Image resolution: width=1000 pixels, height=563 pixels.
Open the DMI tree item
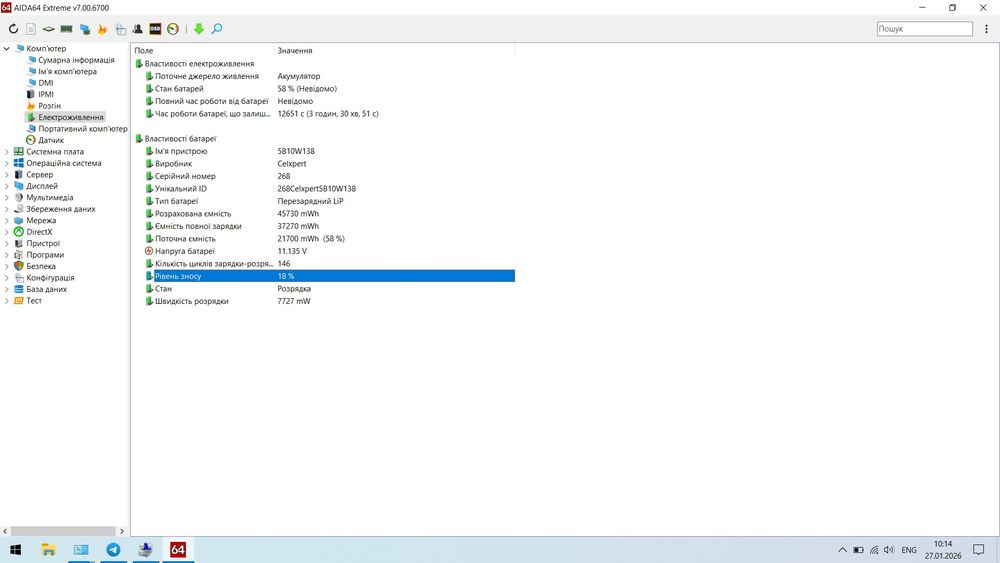46,83
